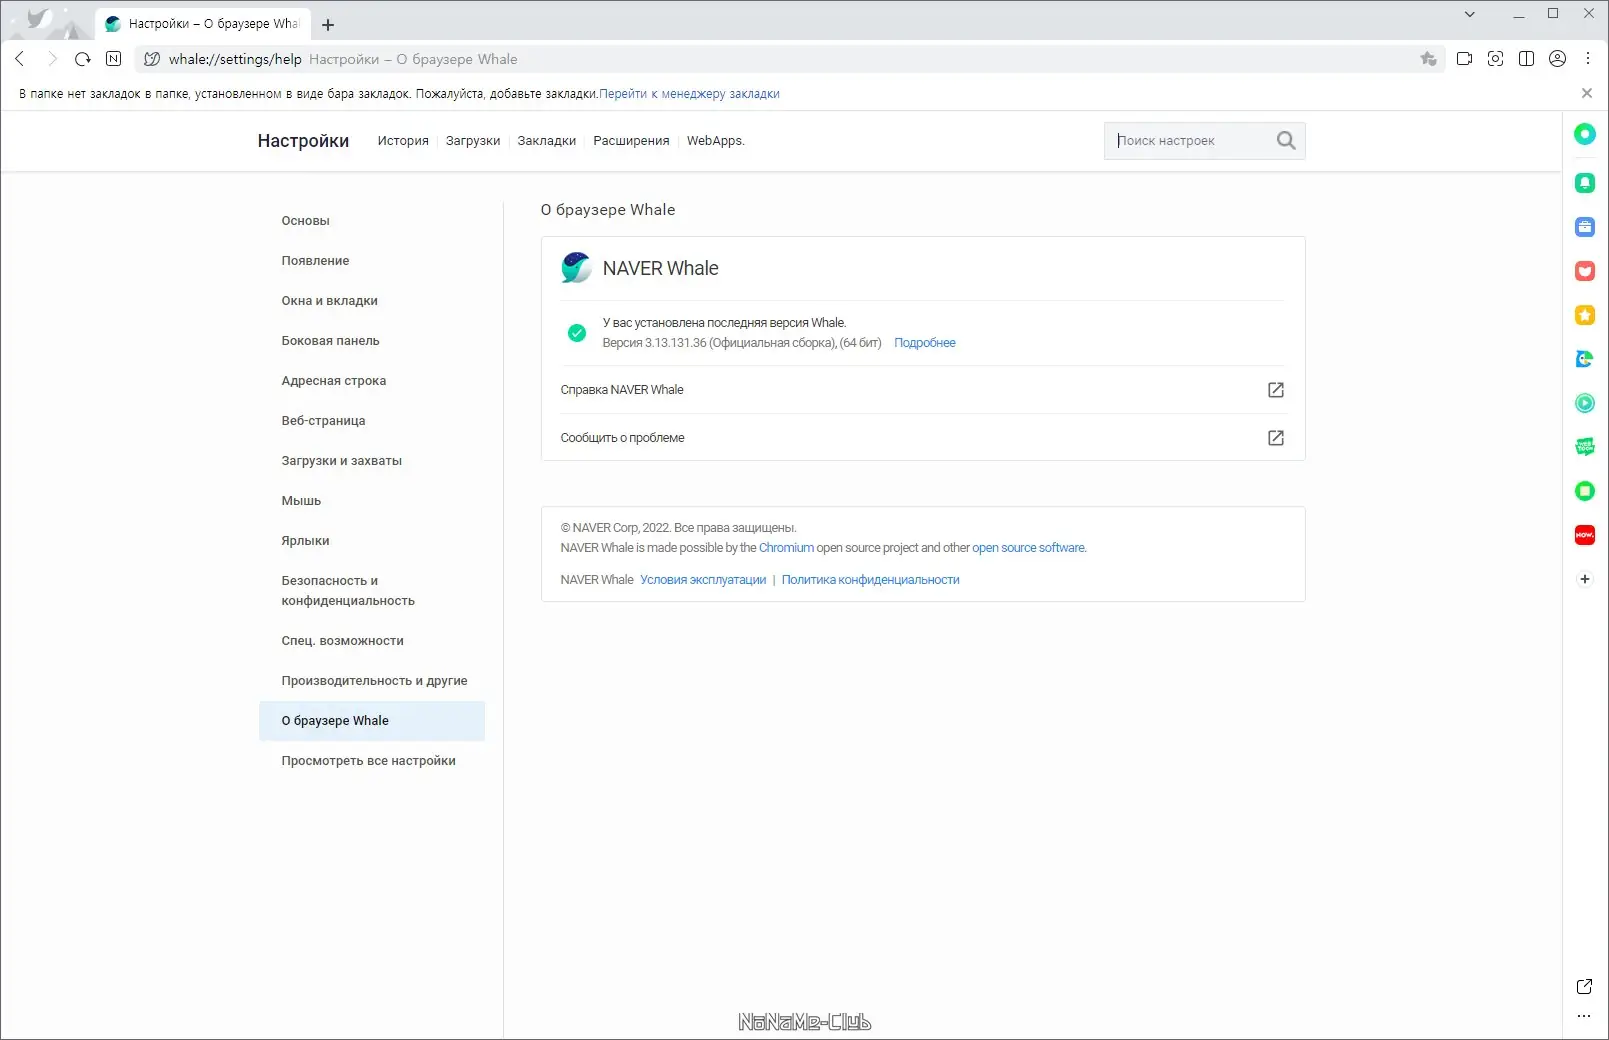
Task: Open the video call toolbar icon
Action: coord(1464,59)
